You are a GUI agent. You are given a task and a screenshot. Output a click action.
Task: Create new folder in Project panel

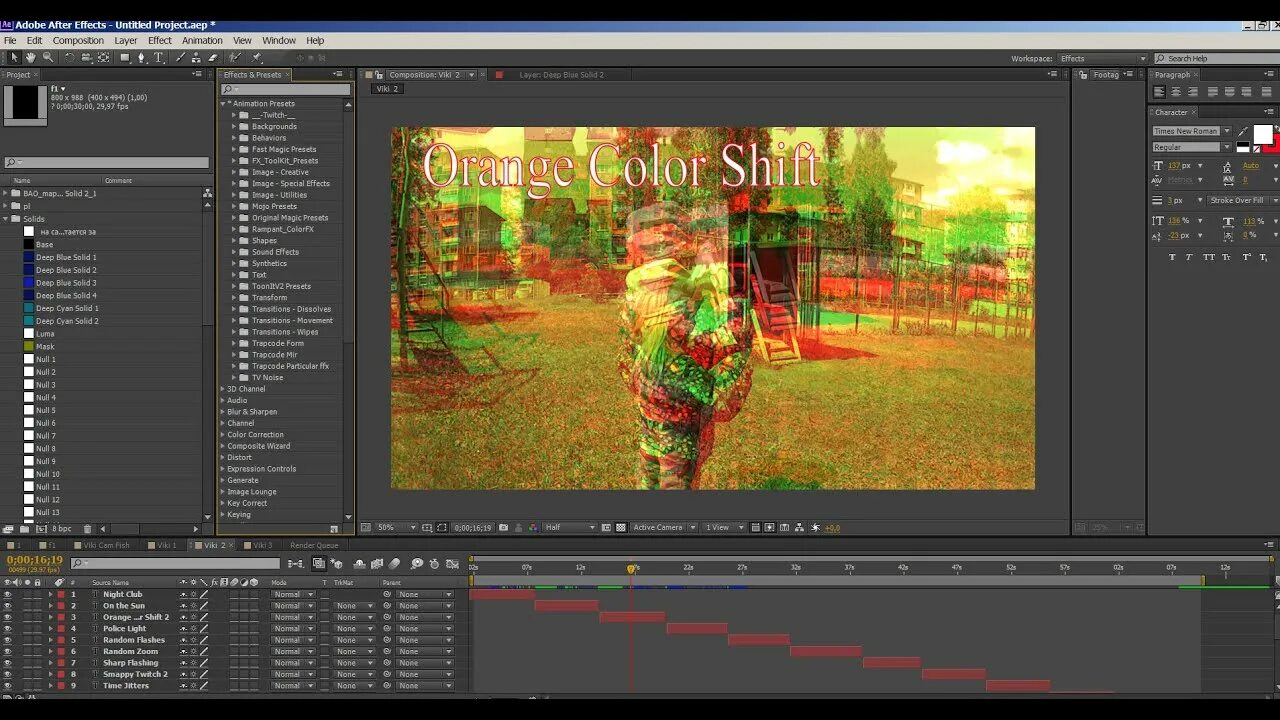click(24, 529)
